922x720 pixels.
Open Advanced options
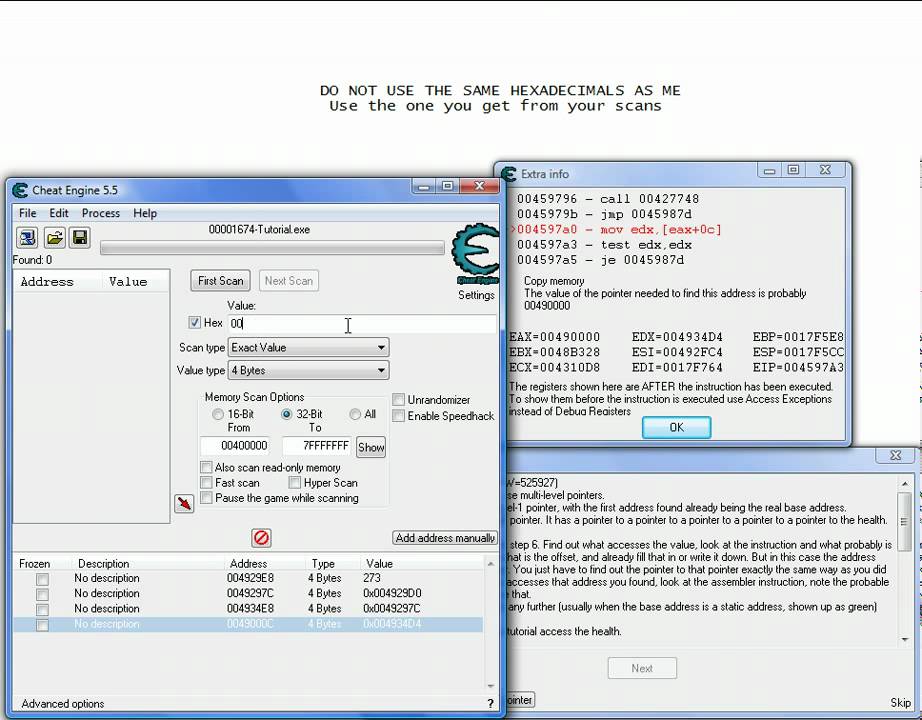coord(63,704)
